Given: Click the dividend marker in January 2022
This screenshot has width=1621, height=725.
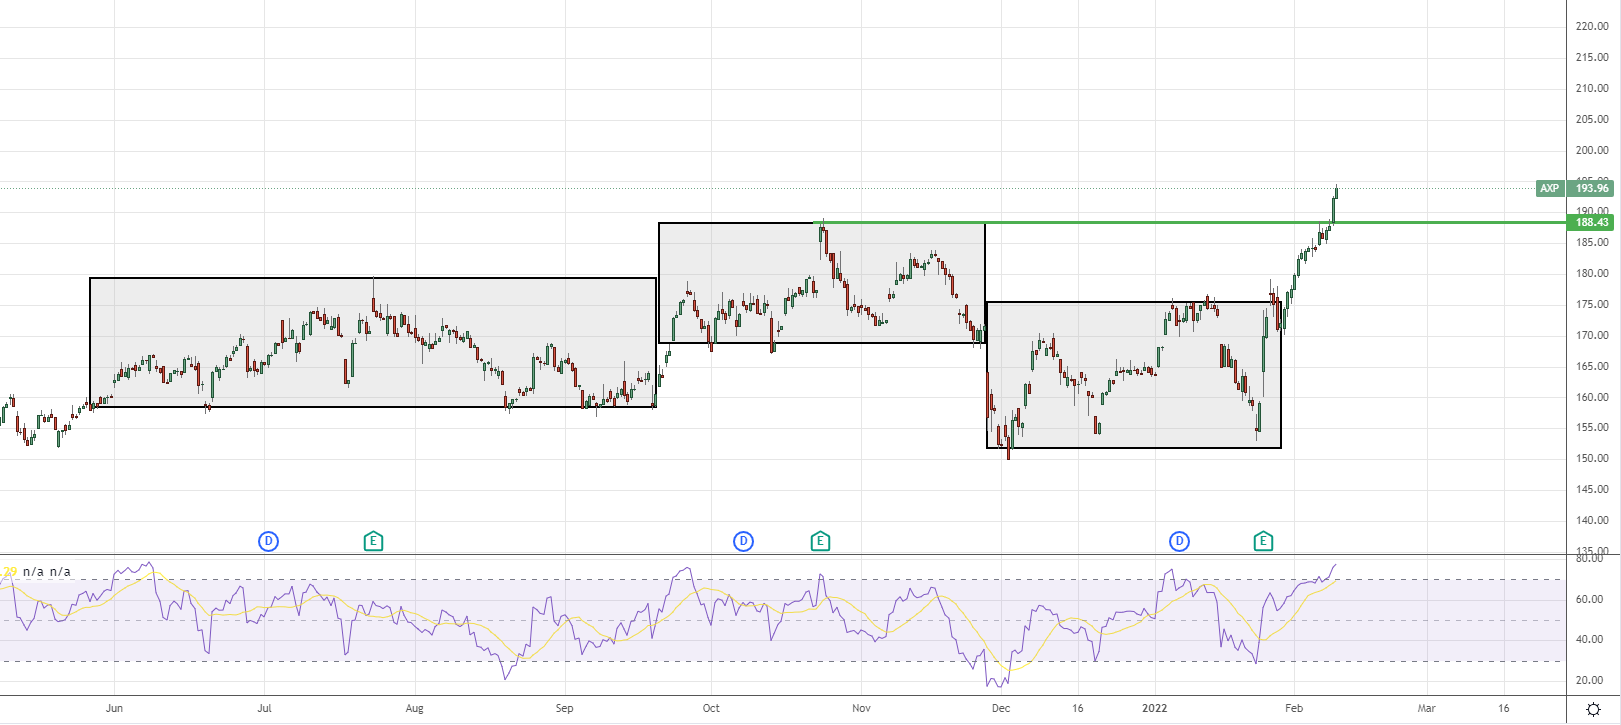Looking at the screenshot, I should point(1179,541).
